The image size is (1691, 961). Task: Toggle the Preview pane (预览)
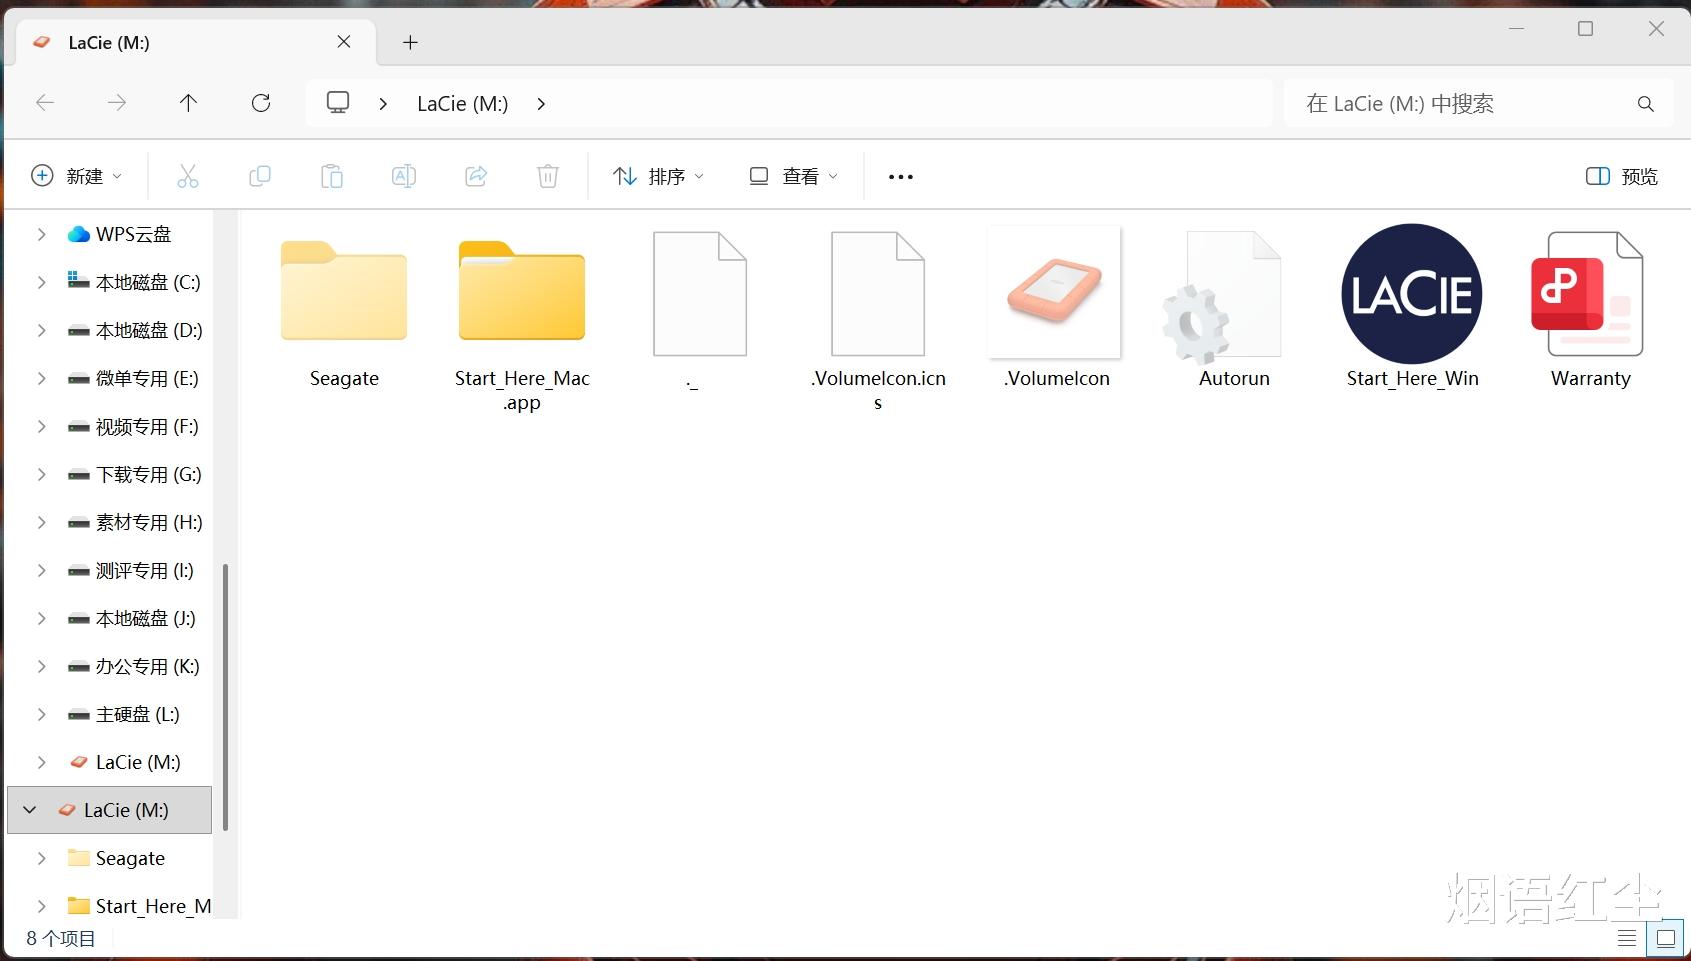tap(1621, 176)
